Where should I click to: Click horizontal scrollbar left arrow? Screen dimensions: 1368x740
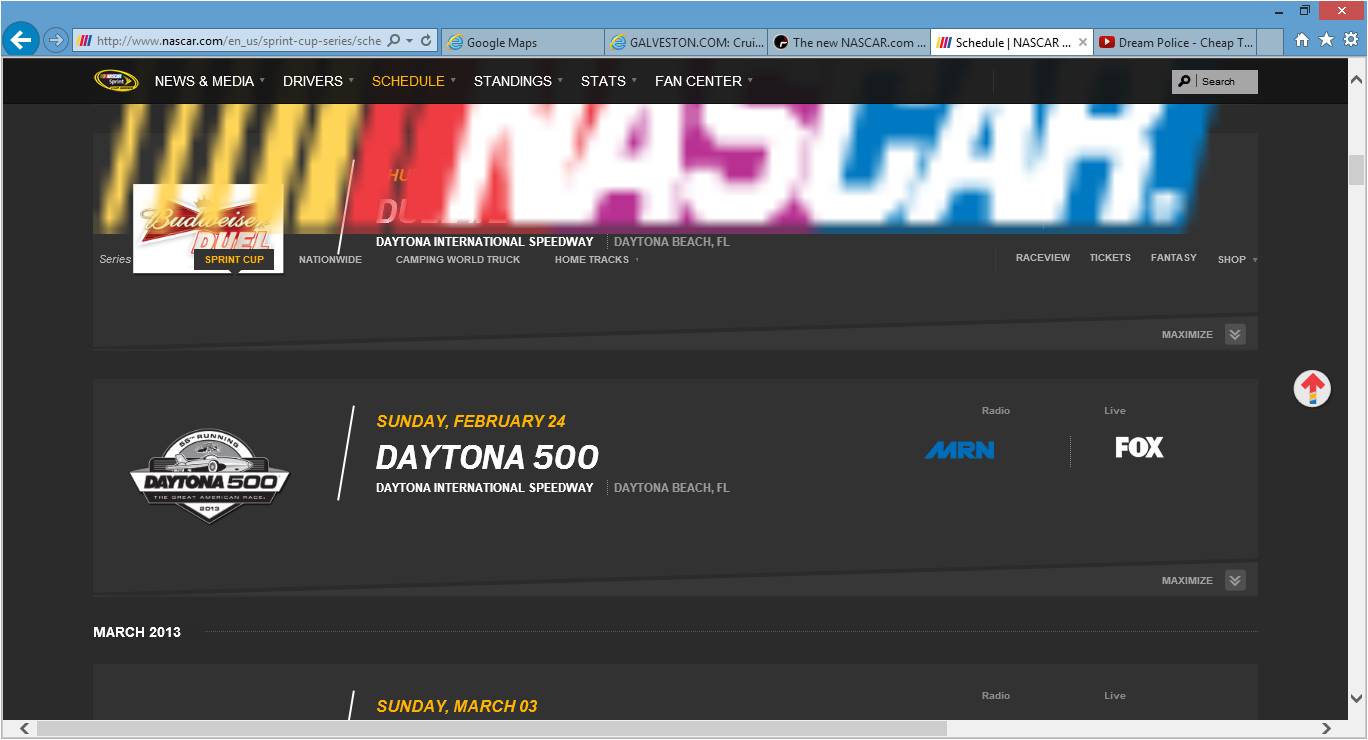point(24,729)
